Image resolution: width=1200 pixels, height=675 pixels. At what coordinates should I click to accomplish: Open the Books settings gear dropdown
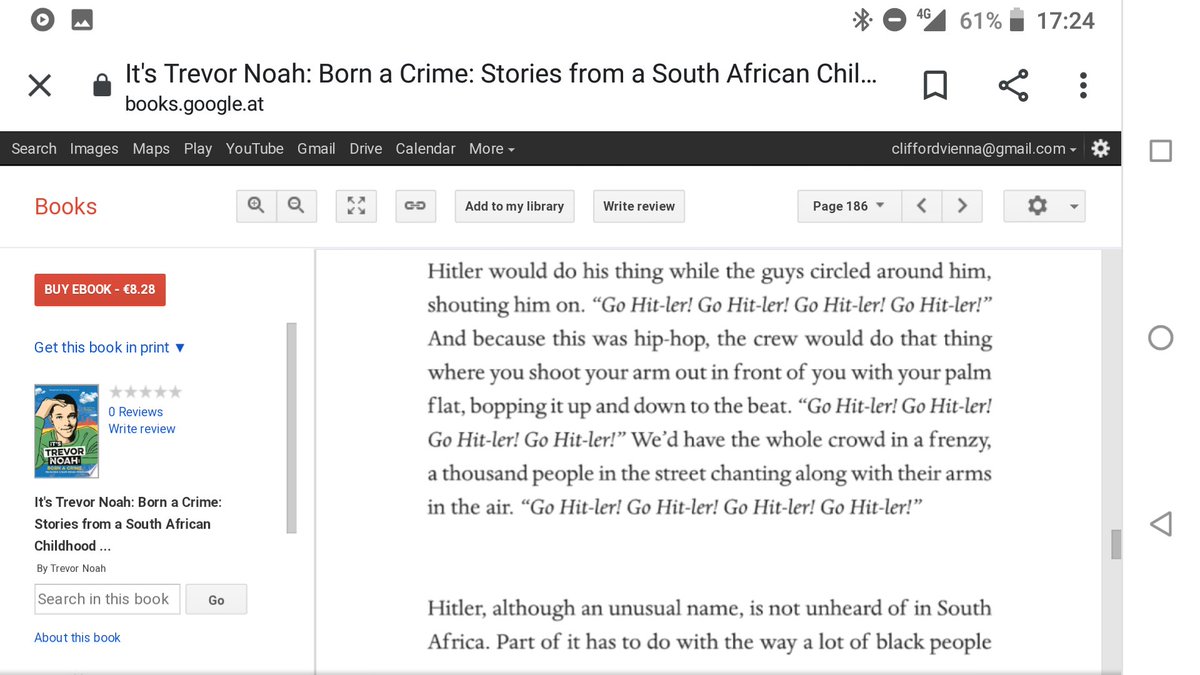[1044, 206]
